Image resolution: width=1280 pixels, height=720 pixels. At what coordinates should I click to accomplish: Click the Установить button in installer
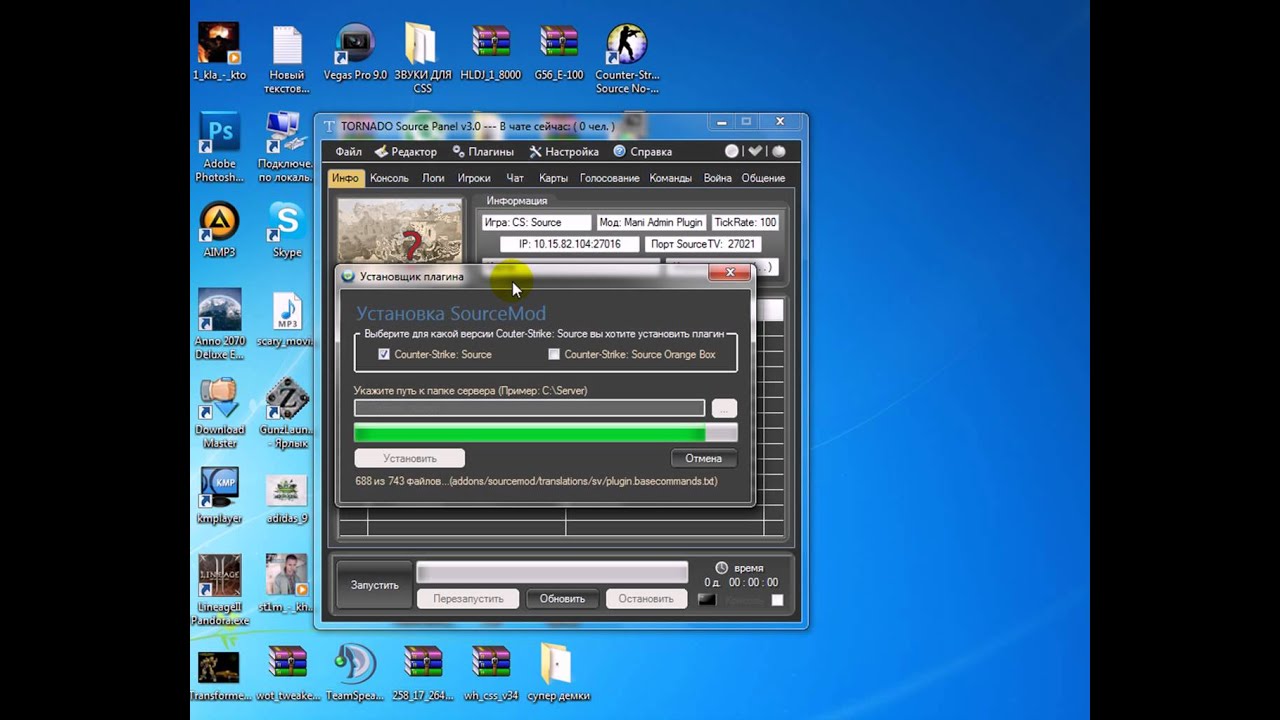pyautogui.click(x=410, y=458)
